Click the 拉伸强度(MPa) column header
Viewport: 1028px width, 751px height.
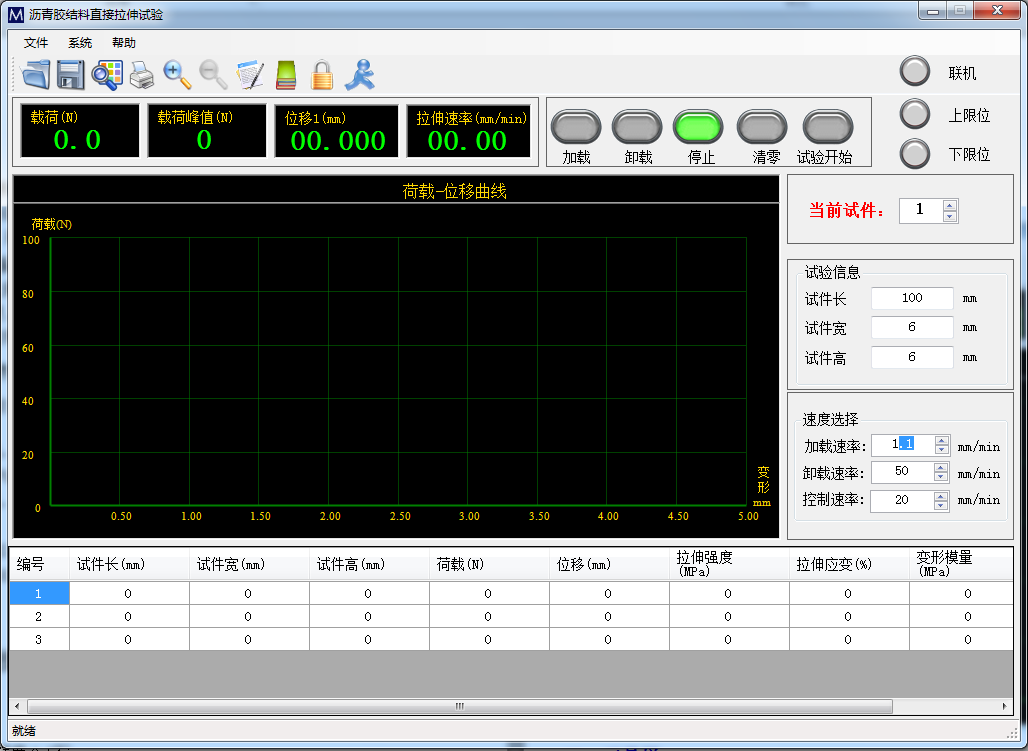point(729,564)
